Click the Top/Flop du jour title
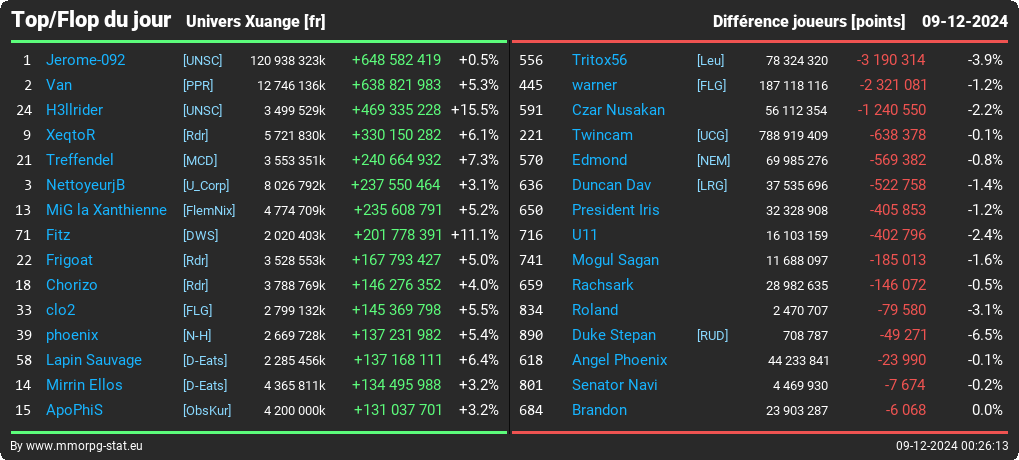Image resolution: width=1019 pixels, height=460 pixels. point(91,20)
